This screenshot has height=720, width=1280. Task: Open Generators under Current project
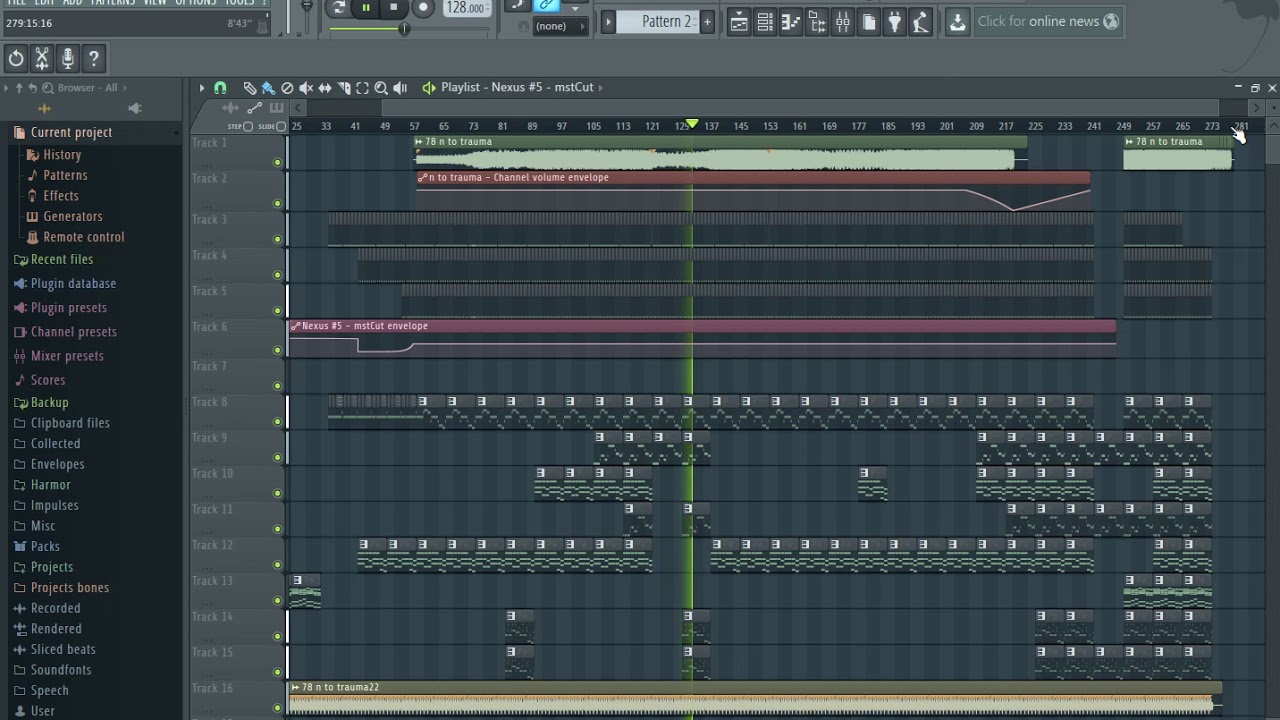coord(72,216)
